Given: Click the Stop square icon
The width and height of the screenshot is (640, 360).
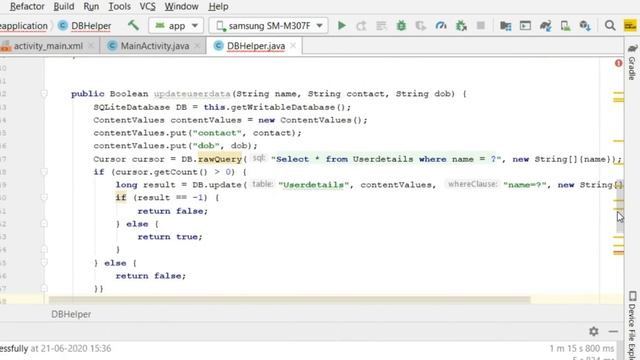Looking at the screenshot, I should click(480, 26).
